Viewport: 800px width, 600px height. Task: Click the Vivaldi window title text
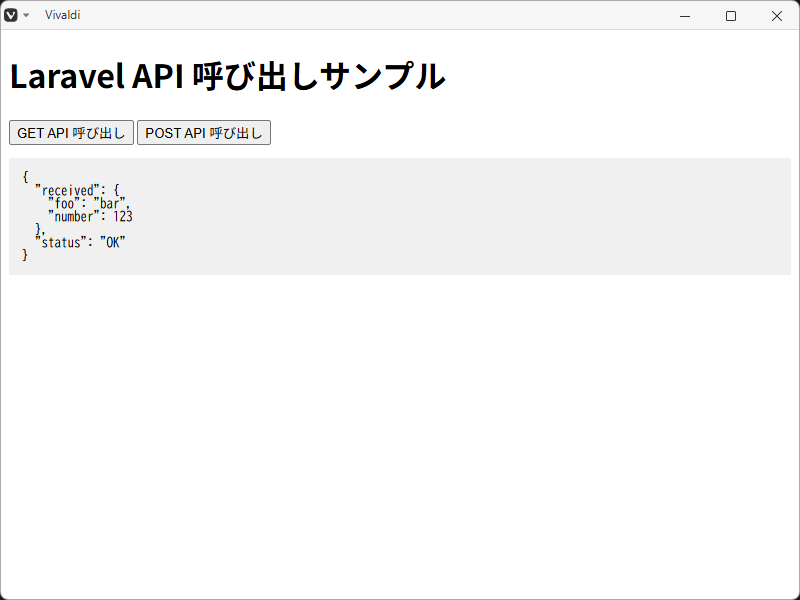tap(63, 15)
